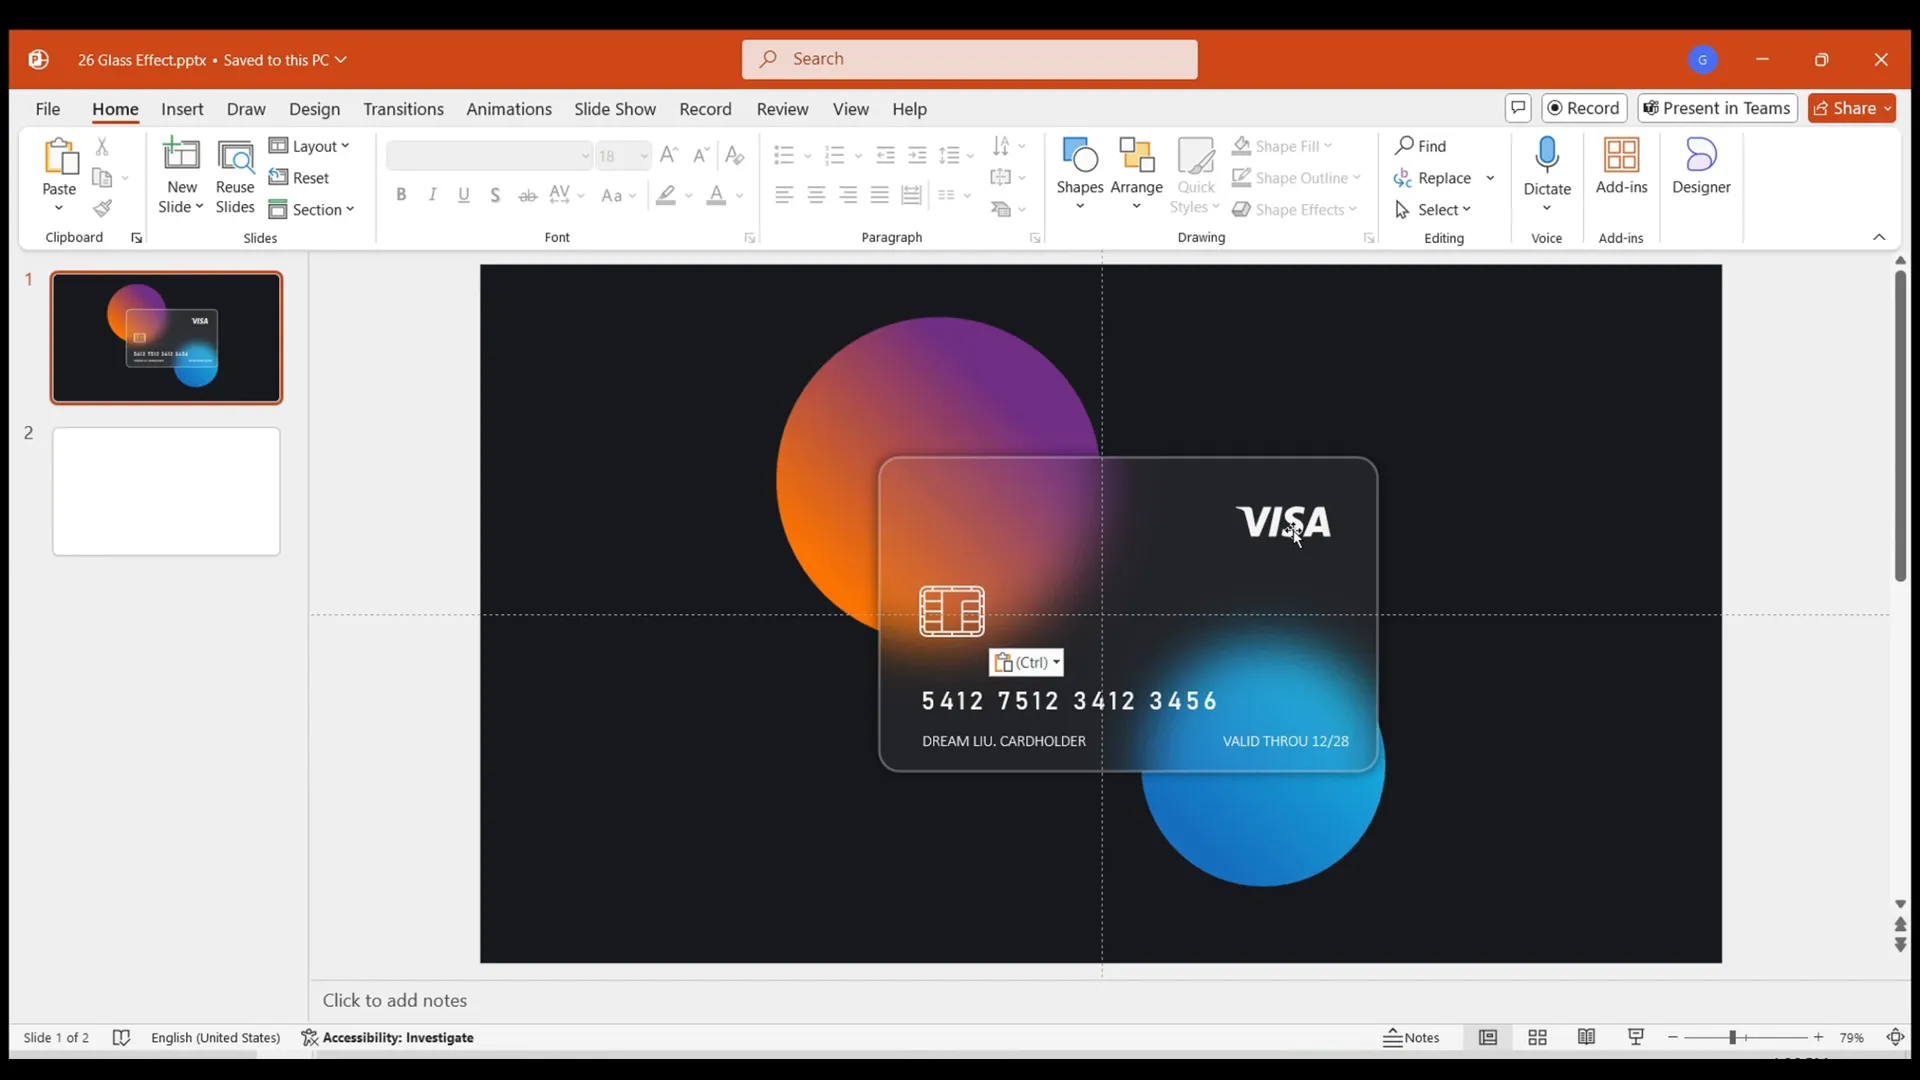The width and height of the screenshot is (1920, 1080).
Task: Open the font size dropdown
Action: (644, 155)
